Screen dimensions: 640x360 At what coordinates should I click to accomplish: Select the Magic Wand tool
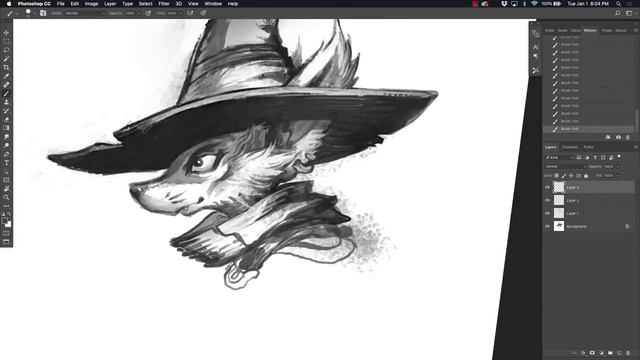(x=6, y=59)
